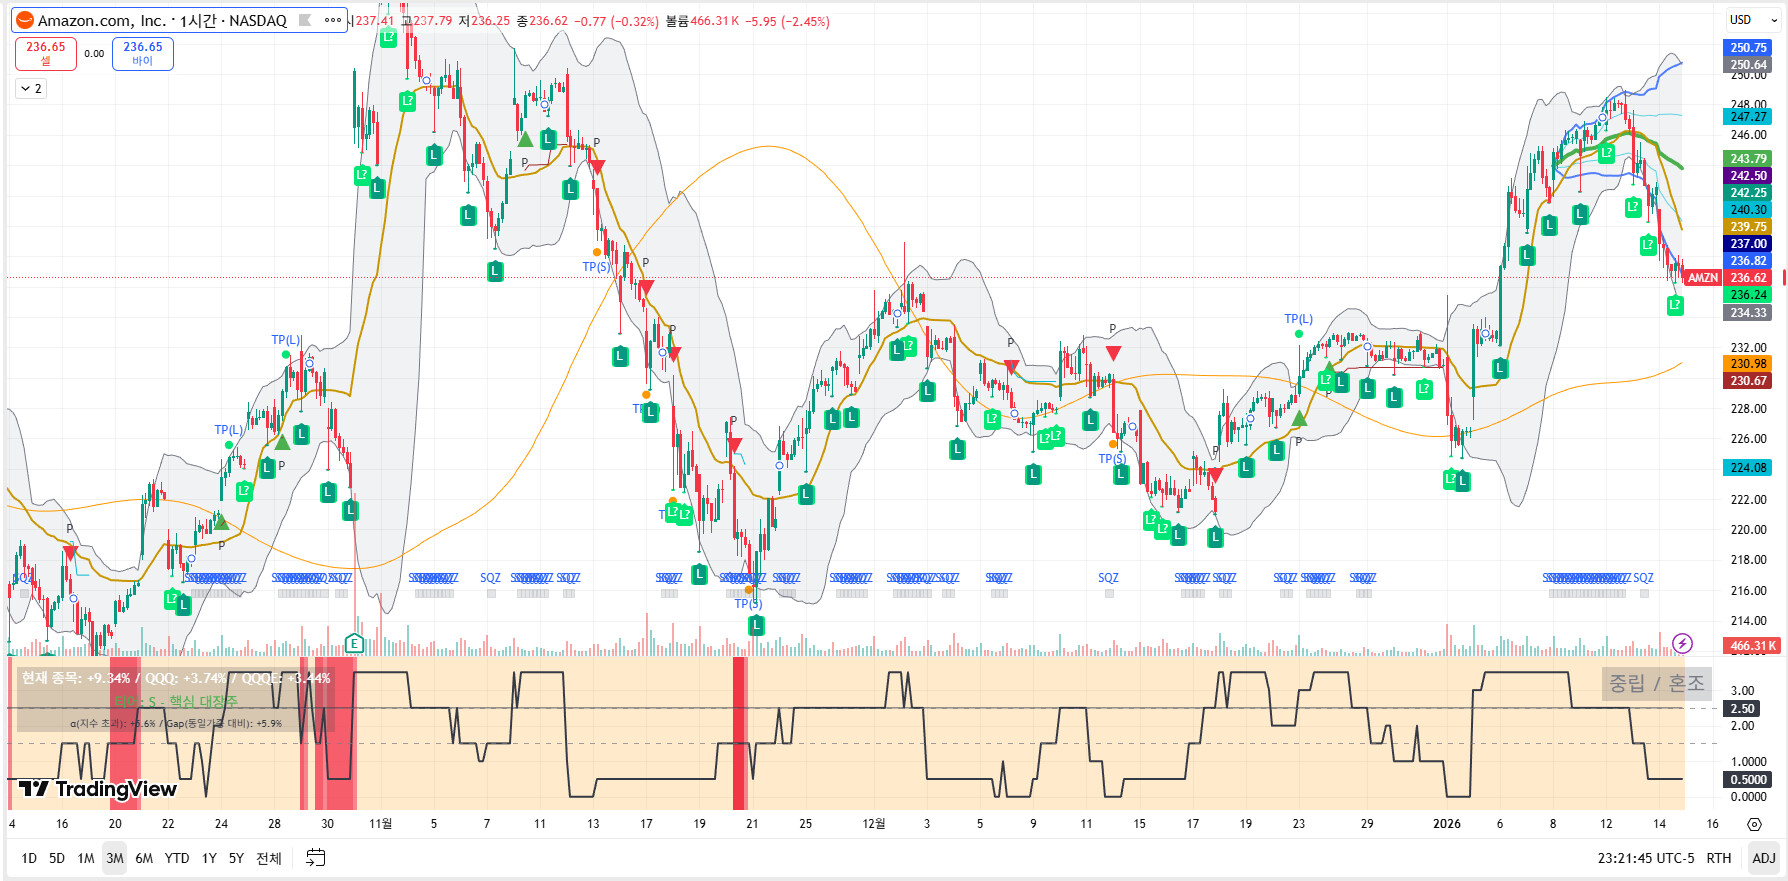The height and width of the screenshot is (881, 1788).
Task: Click the dark red 230.67 price label
Action: (1748, 381)
